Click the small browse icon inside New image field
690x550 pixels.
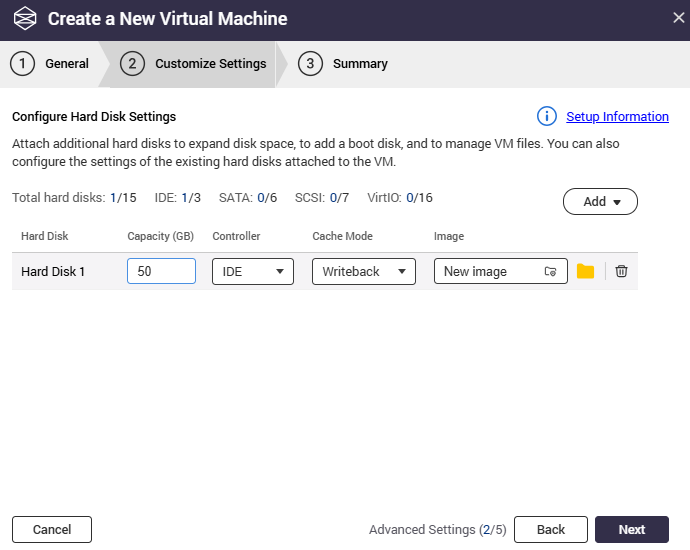[x=550, y=271]
